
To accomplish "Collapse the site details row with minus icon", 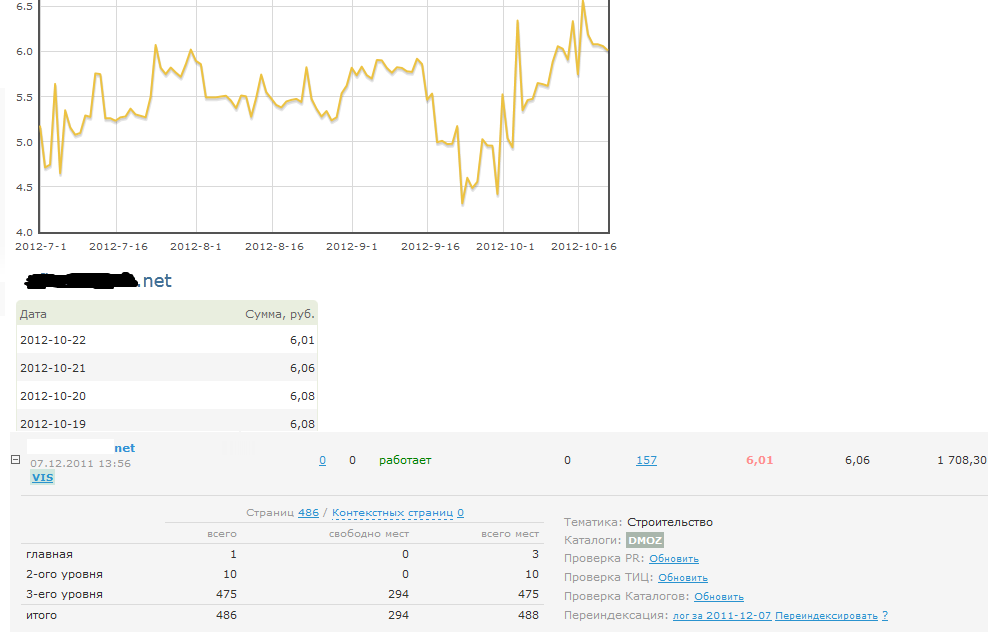I will [15, 460].
